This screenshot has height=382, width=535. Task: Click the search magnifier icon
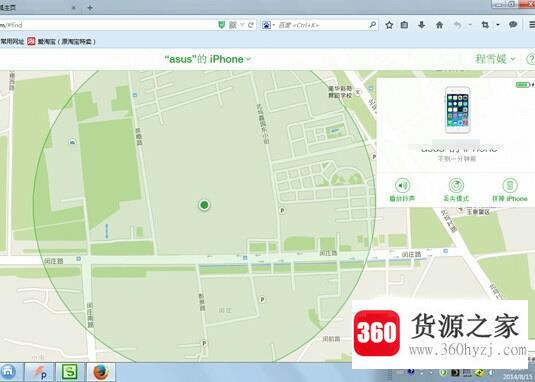(373, 25)
